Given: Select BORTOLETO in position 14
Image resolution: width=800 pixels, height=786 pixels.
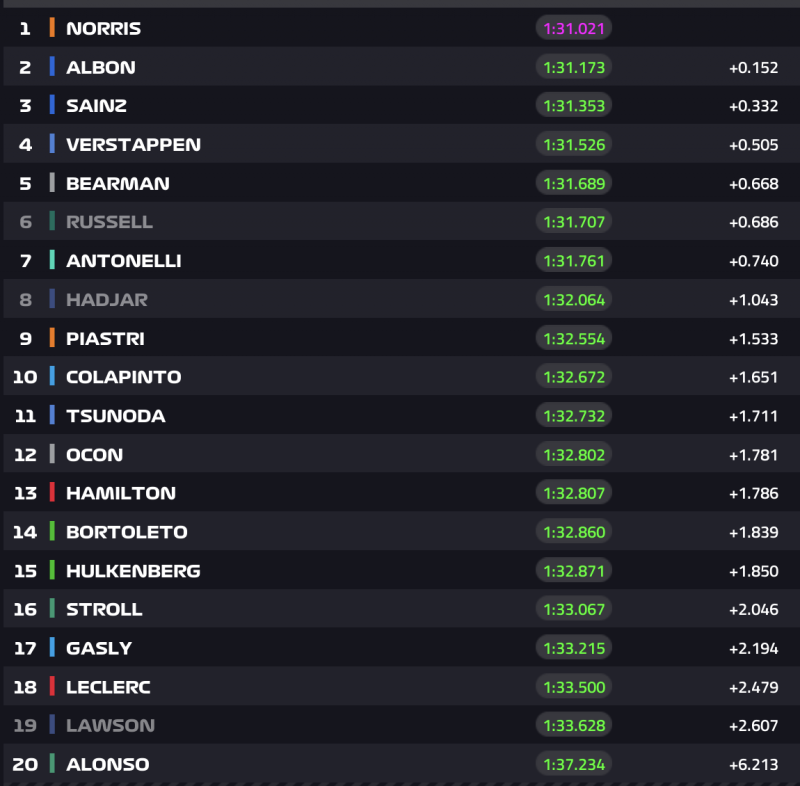Looking at the screenshot, I should click(126, 532).
